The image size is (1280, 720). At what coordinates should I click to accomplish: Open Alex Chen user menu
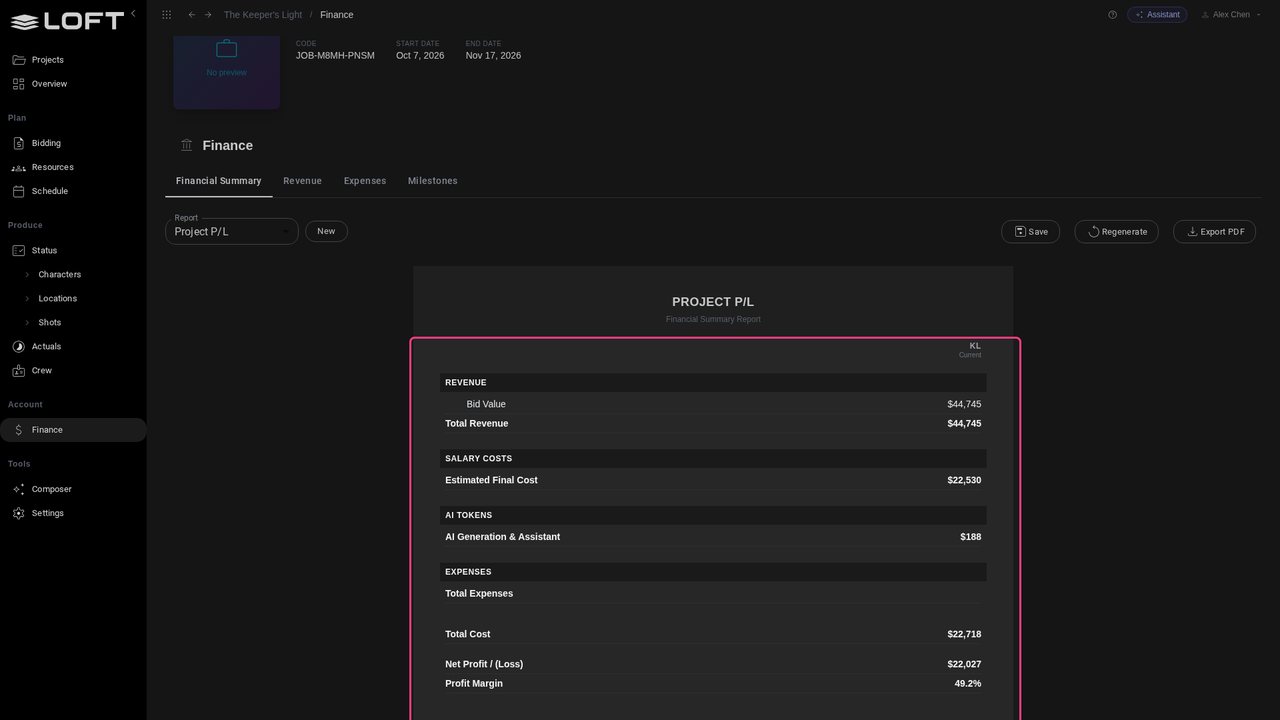point(1229,15)
